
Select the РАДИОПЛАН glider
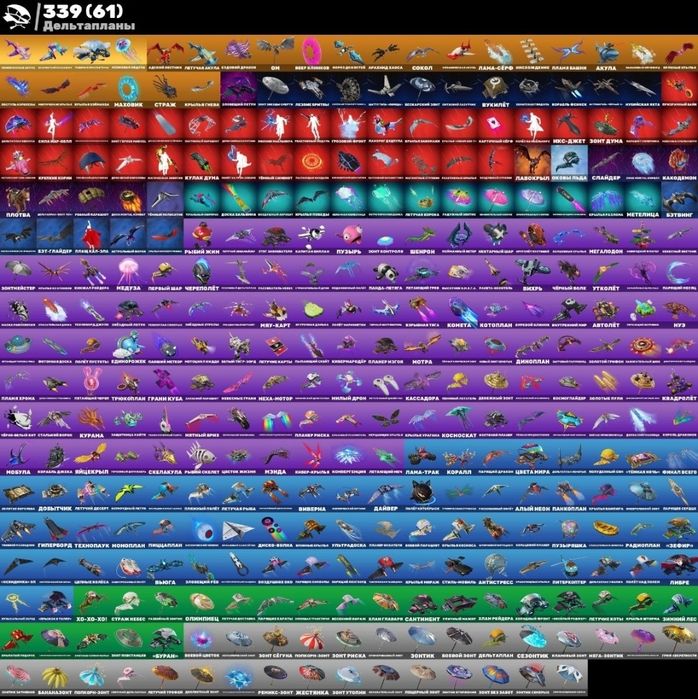(642, 530)
